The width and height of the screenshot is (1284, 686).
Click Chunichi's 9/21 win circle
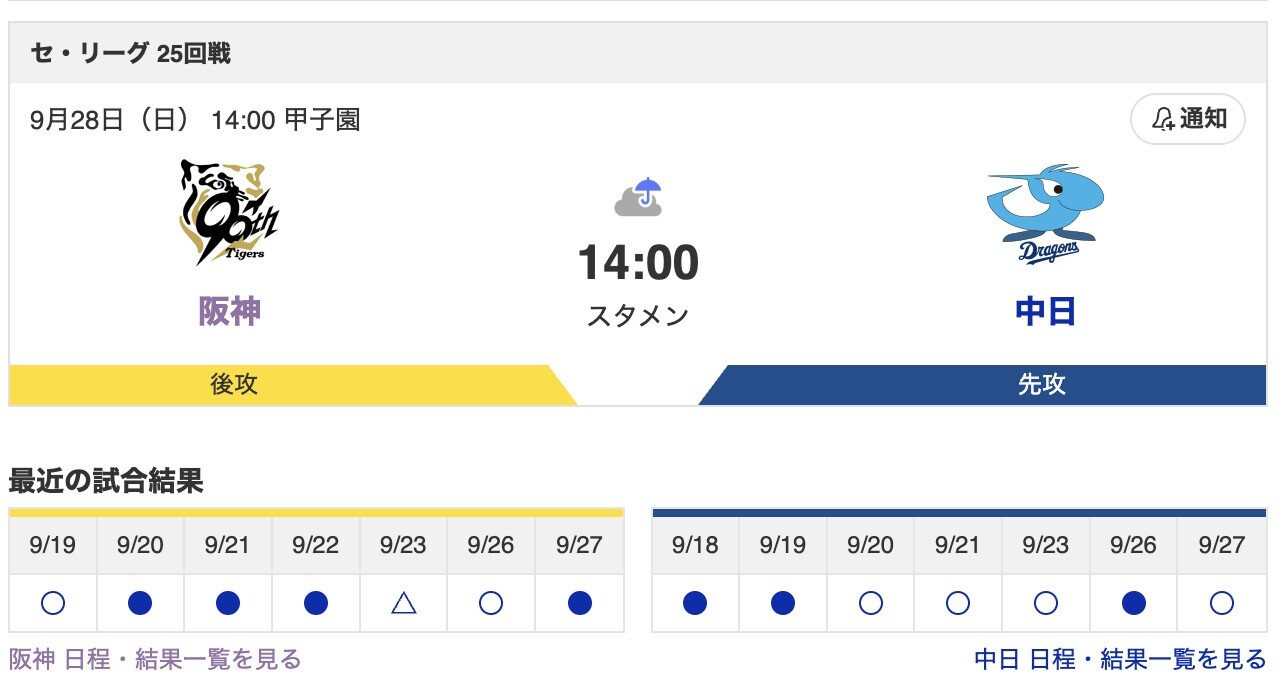[x=957, y=603]
